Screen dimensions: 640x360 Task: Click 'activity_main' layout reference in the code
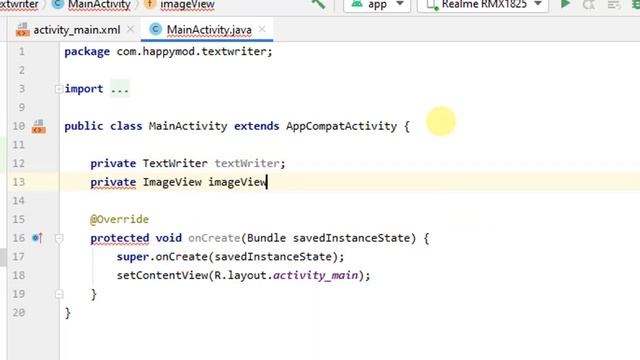tap(316, 276)
